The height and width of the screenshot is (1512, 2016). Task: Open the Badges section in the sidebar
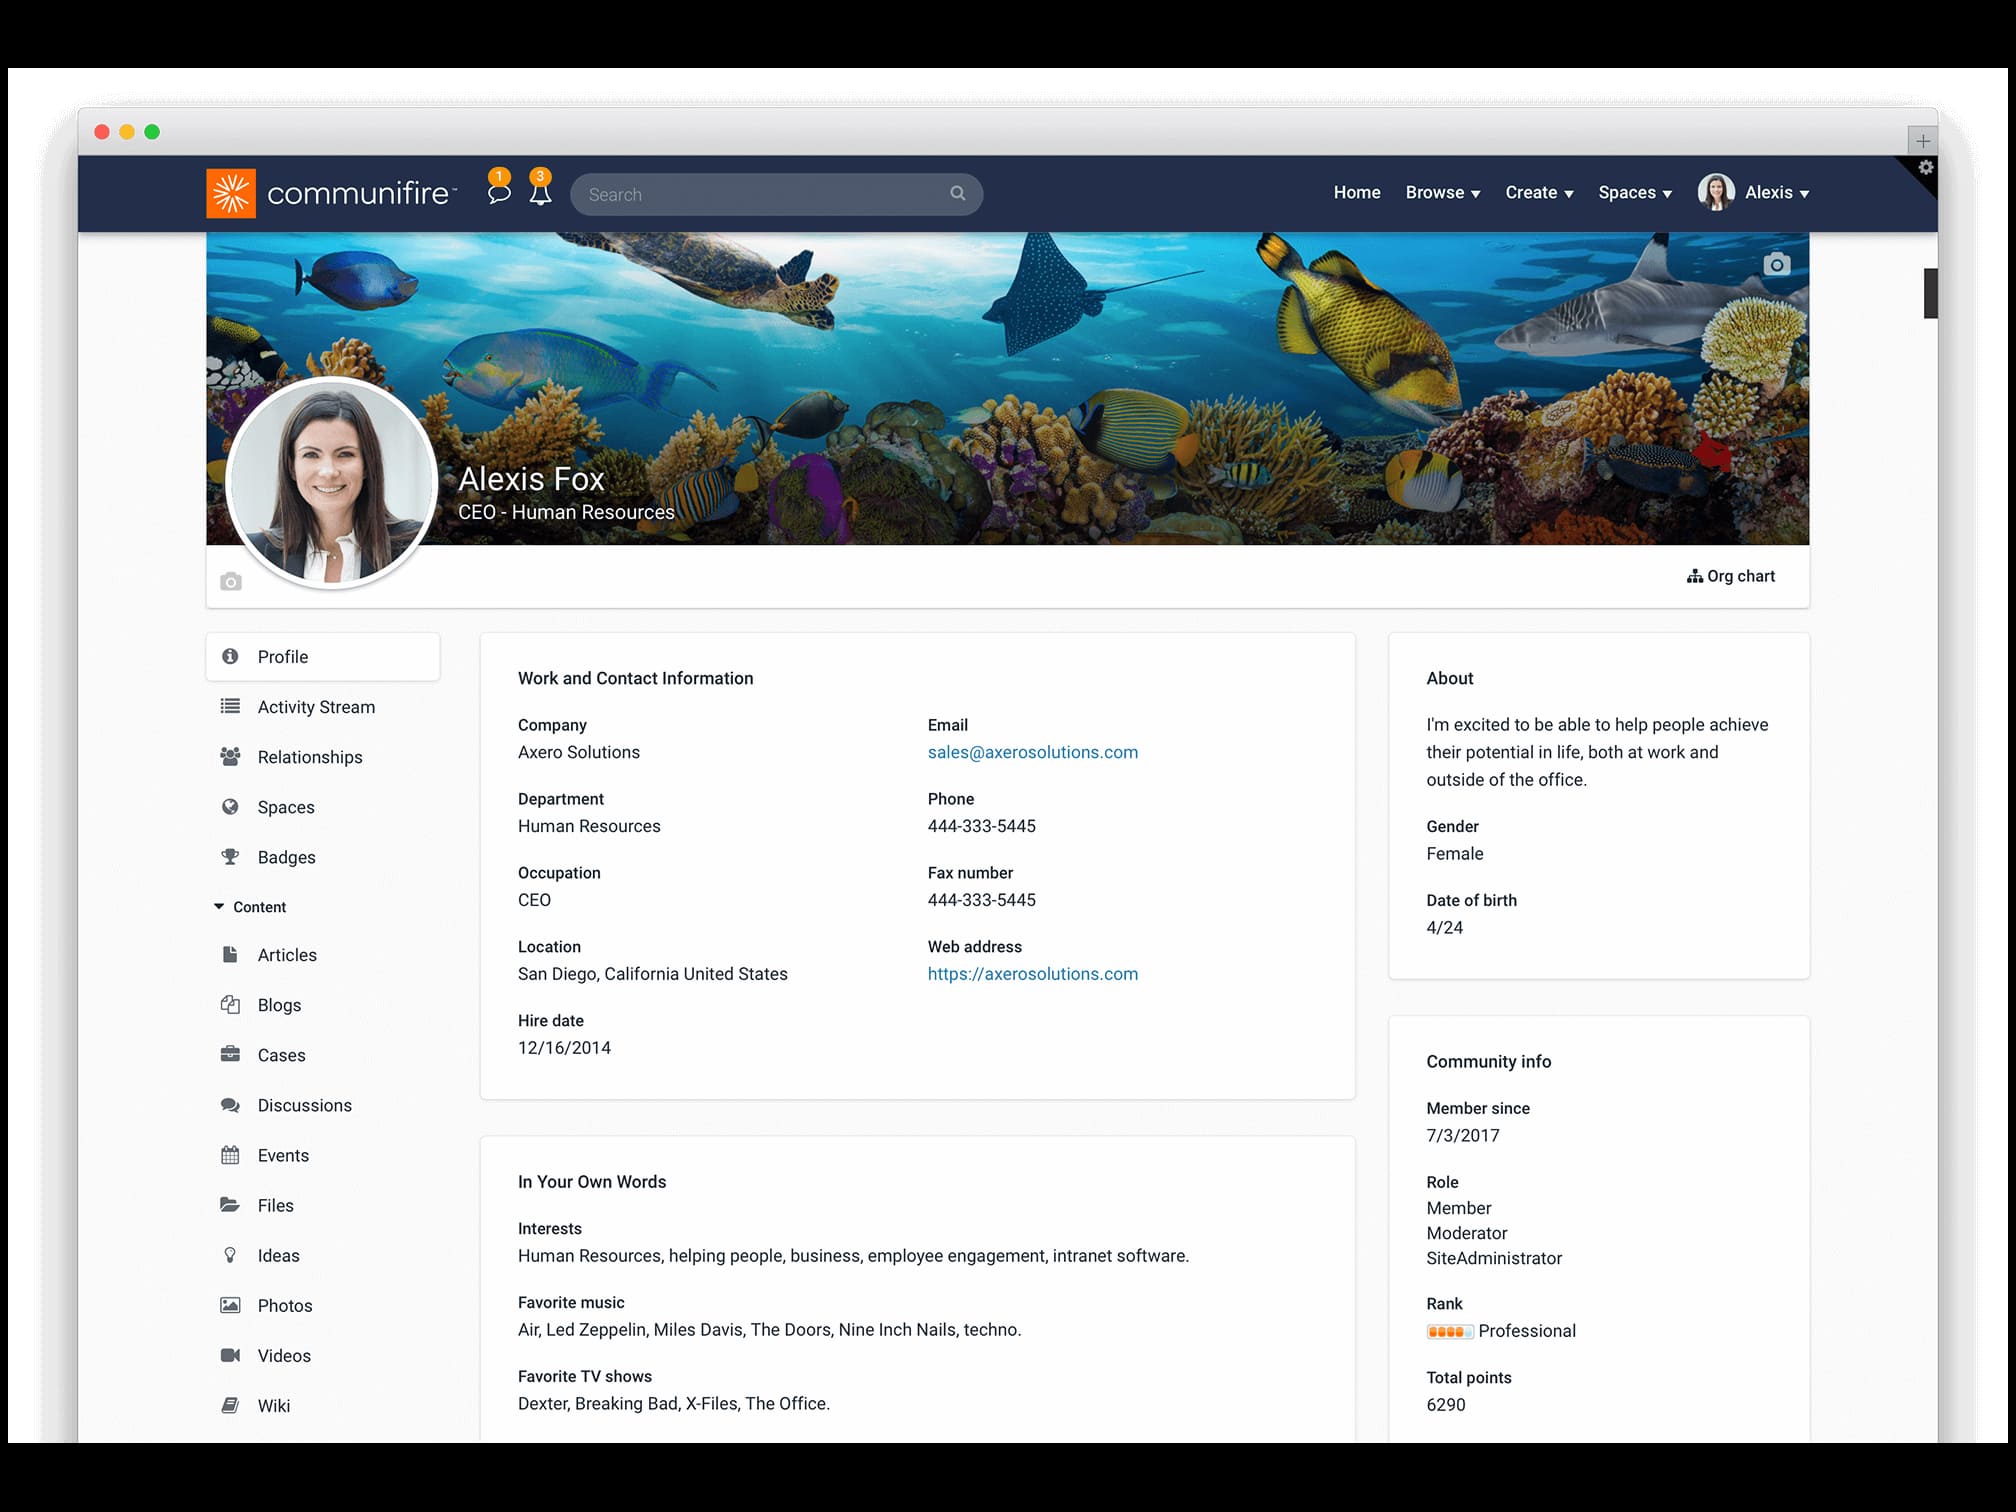coord(286,857)
